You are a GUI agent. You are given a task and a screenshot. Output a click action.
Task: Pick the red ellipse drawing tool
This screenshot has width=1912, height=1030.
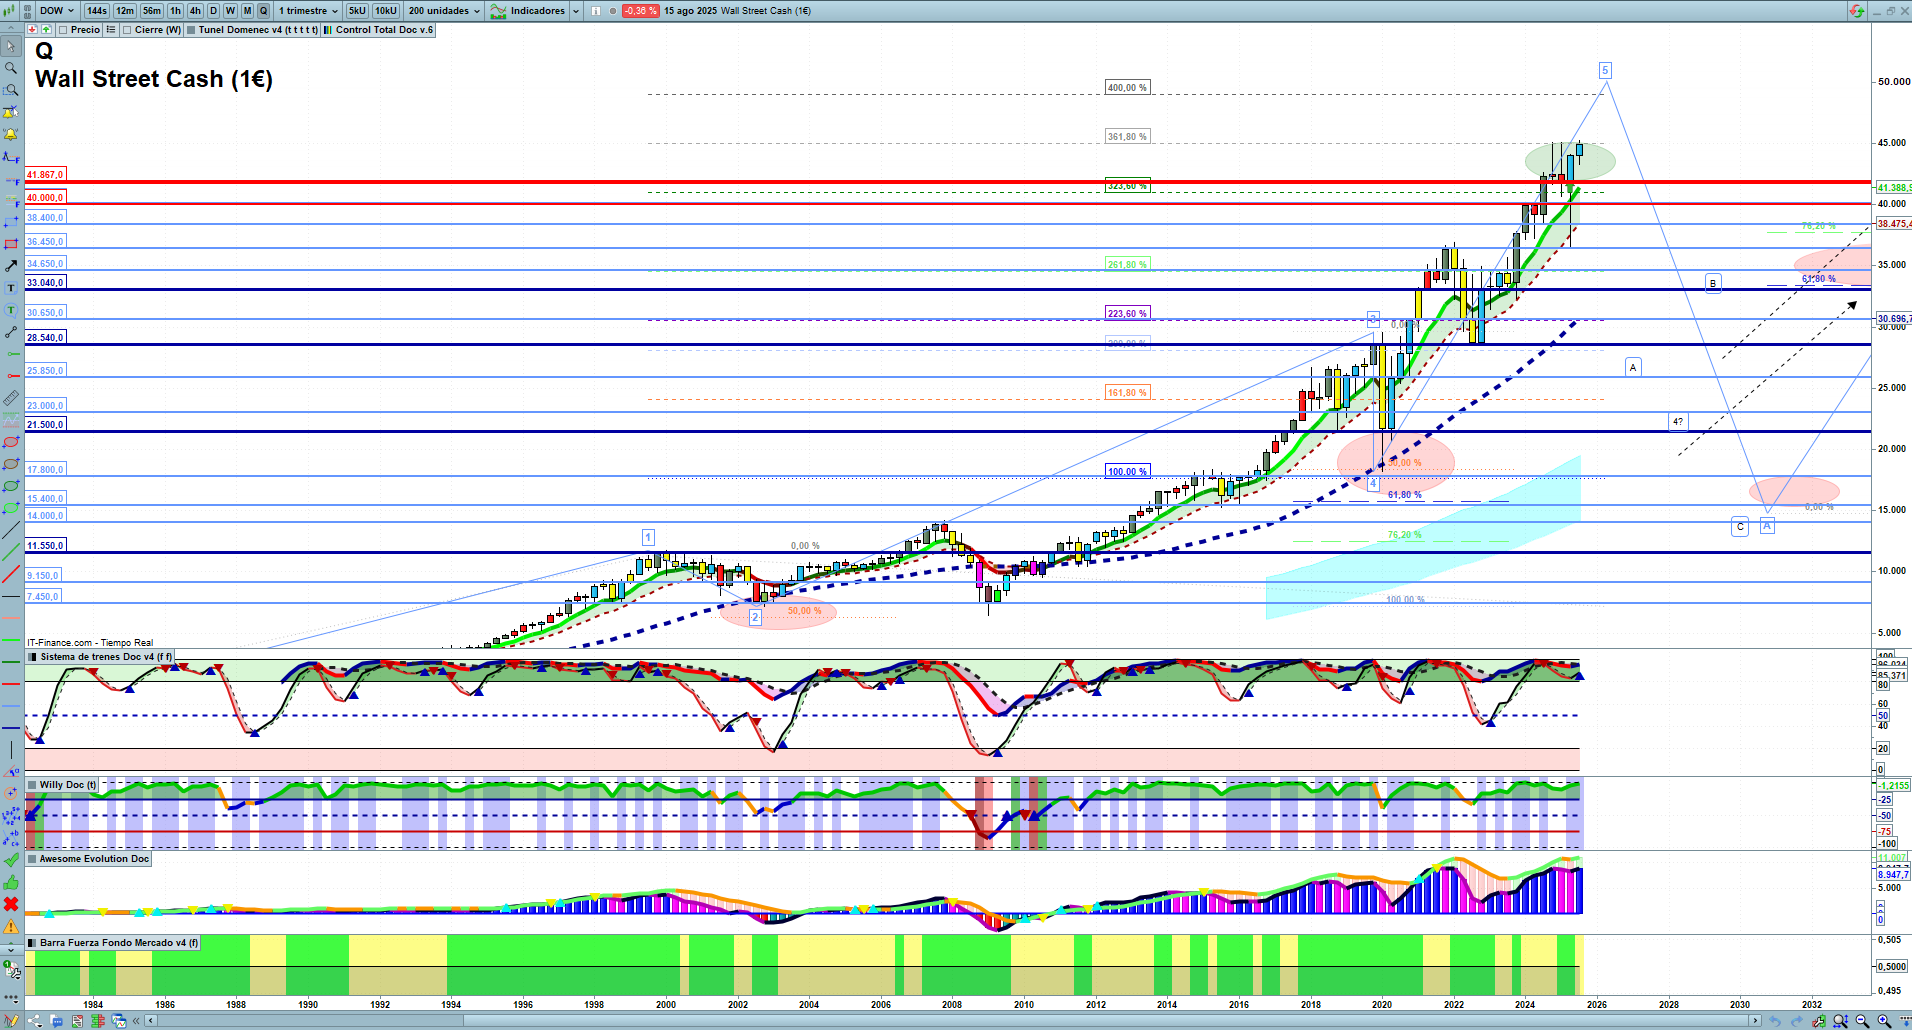click(11, 442)
